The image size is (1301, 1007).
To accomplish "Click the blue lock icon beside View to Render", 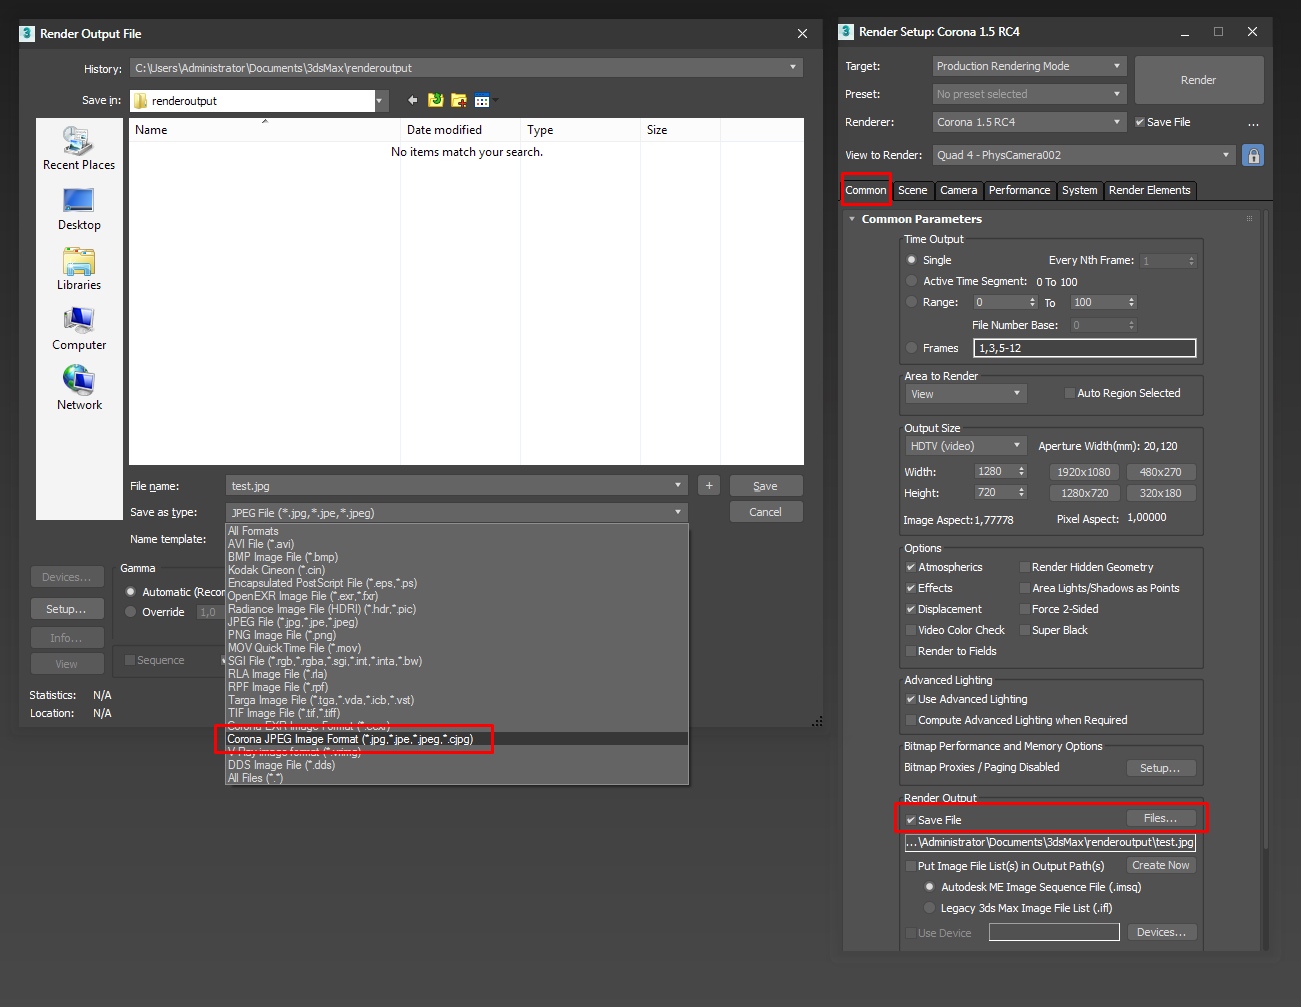I will pos(1253,155).
